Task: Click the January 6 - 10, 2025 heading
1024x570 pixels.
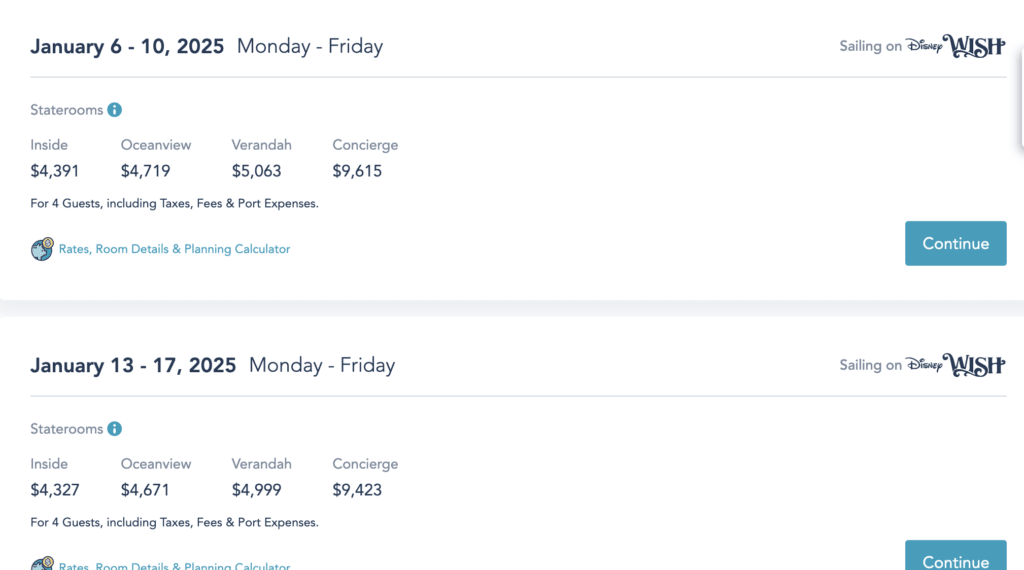Action: 127,46
